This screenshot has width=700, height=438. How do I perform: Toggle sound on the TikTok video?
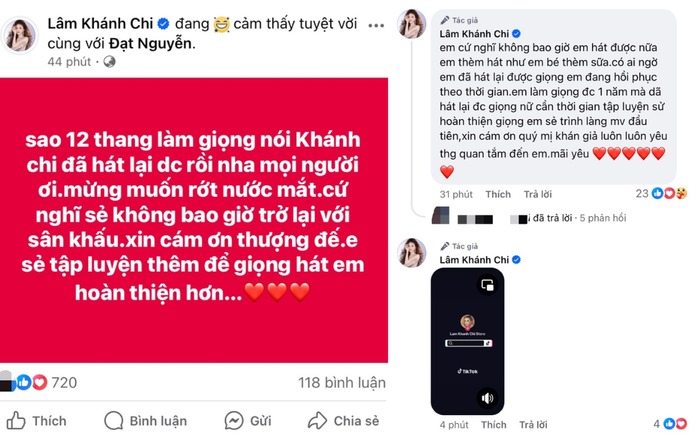tap(487, 397)
